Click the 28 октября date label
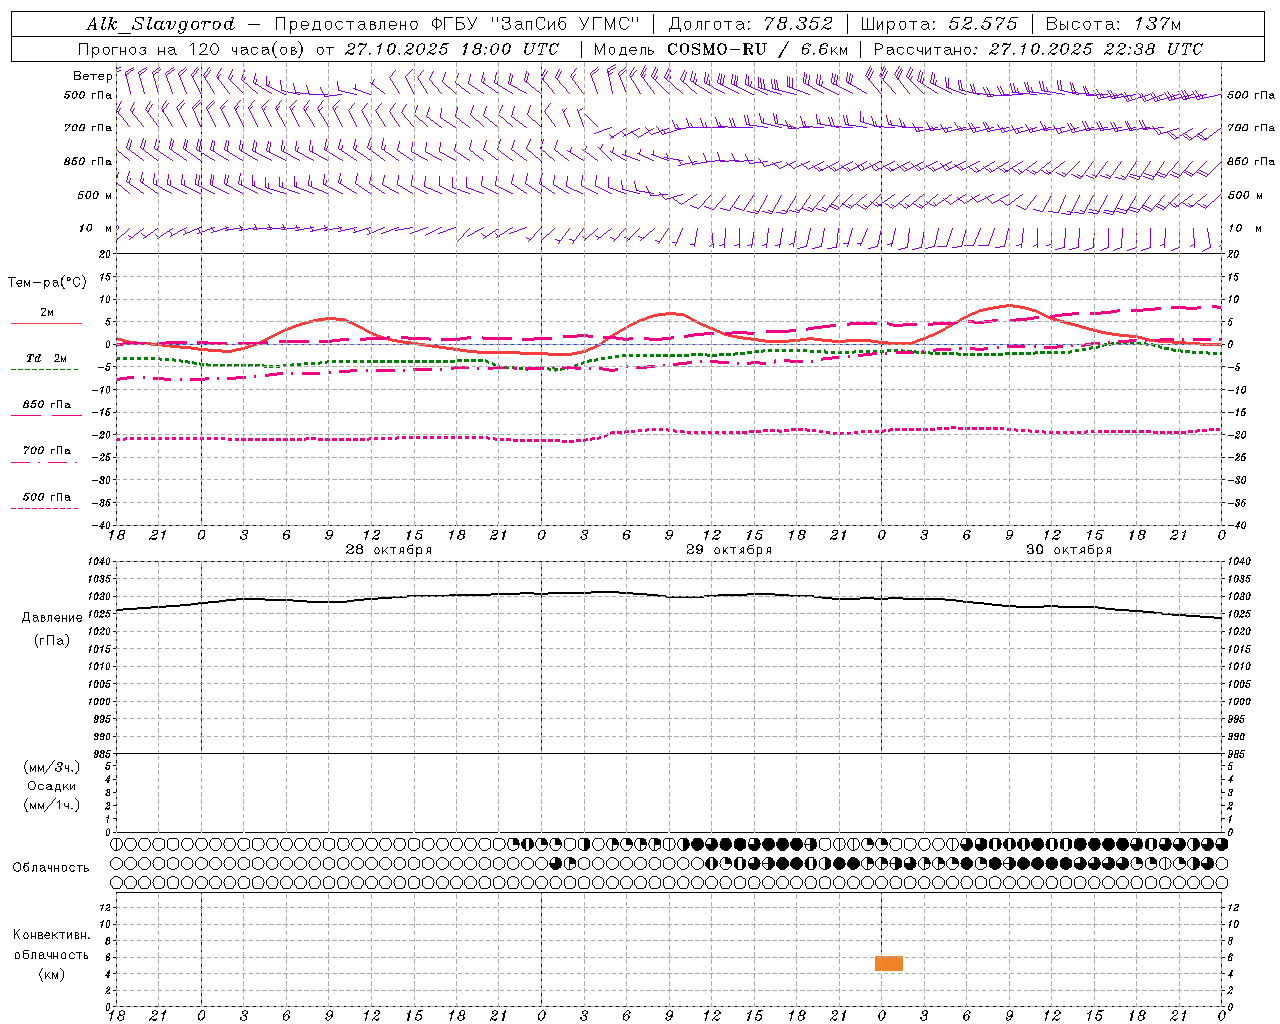This screenshot has width=1280, height=1024. 389,550
